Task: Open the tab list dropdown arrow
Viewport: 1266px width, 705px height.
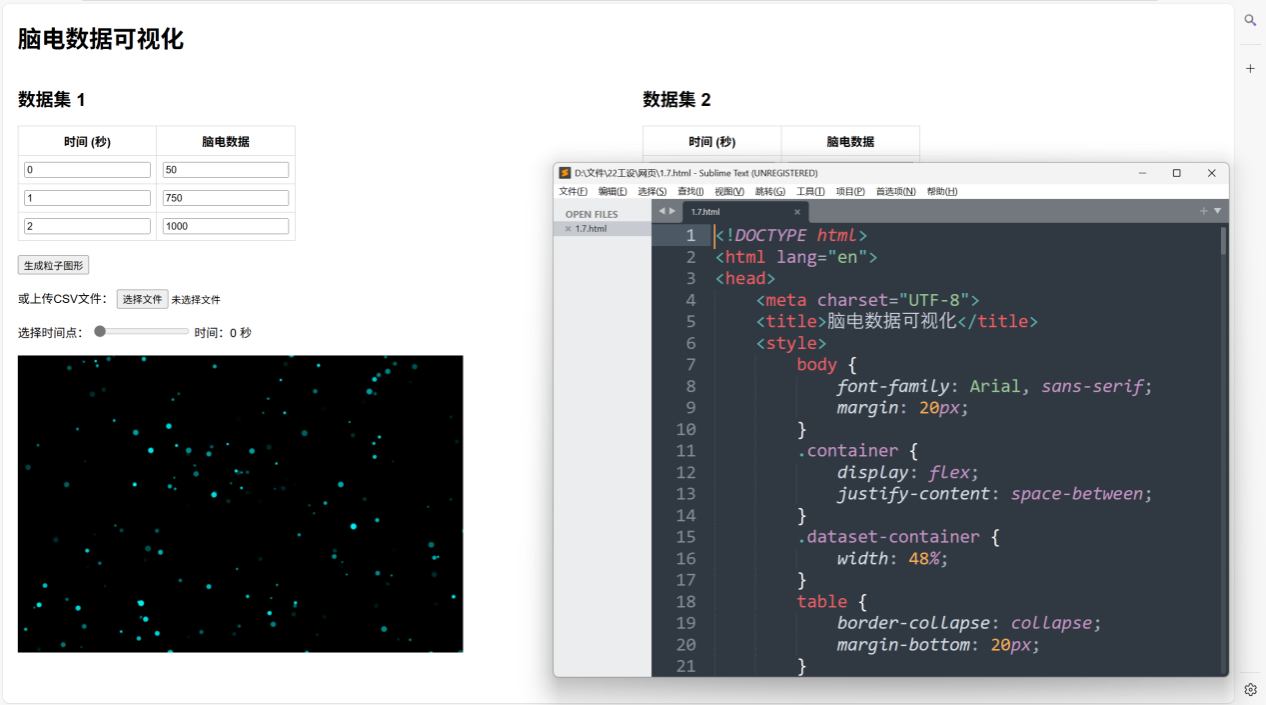Action: 1217,211
